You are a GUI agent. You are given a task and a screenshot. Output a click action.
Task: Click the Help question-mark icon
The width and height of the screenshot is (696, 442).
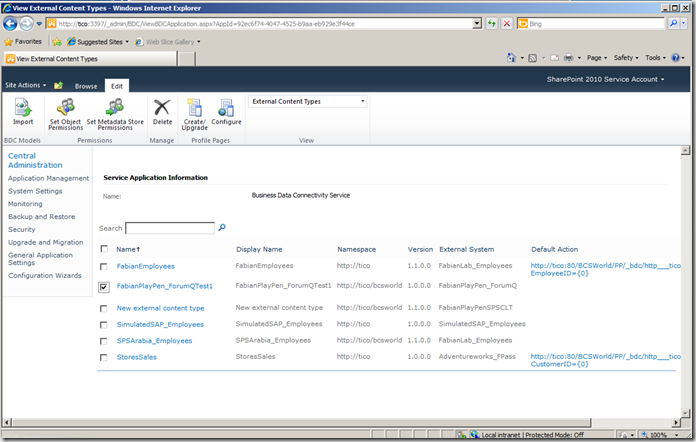point(676,58)
